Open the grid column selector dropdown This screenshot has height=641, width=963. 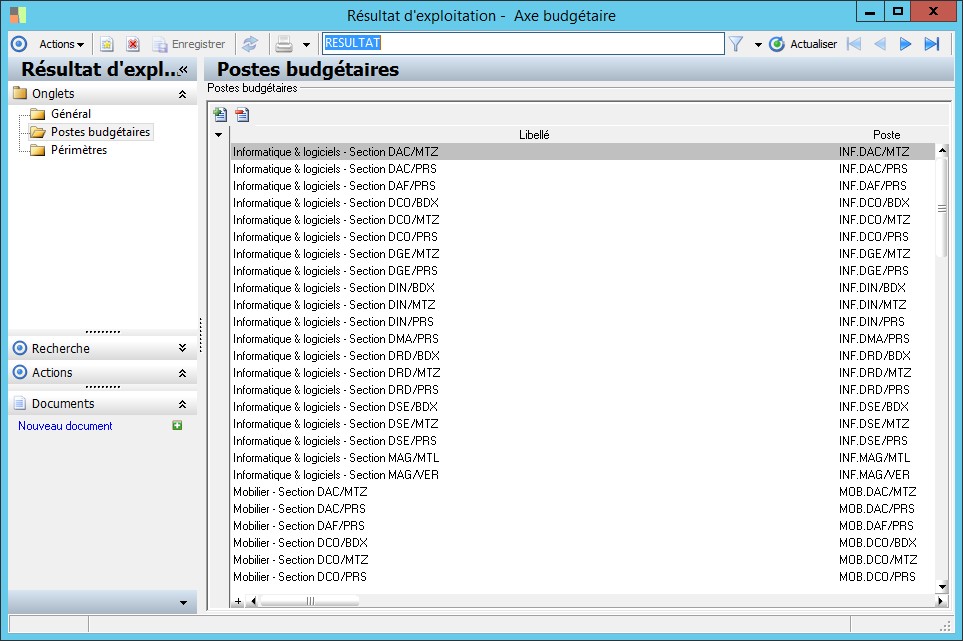tap(219, 134)
